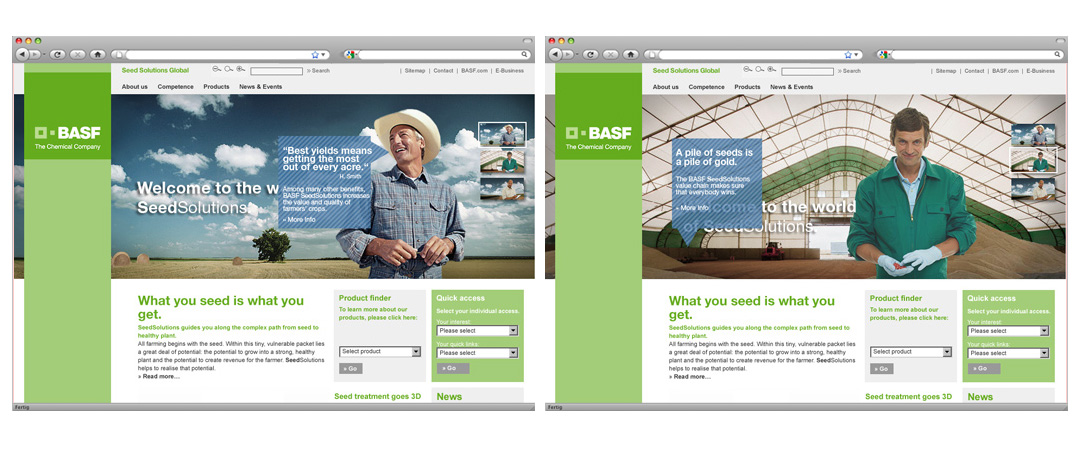Viewport: 1080px width, 468px height.
Task: Open the BASF.com link in the left window
Action: point(475,70)
